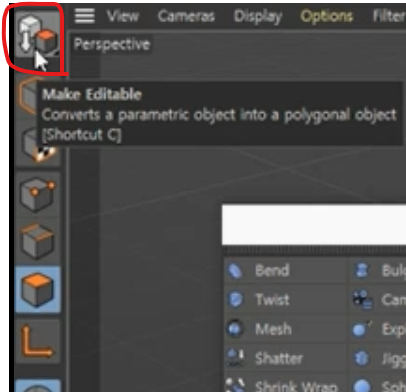Open the View menu

pos(122,16)
